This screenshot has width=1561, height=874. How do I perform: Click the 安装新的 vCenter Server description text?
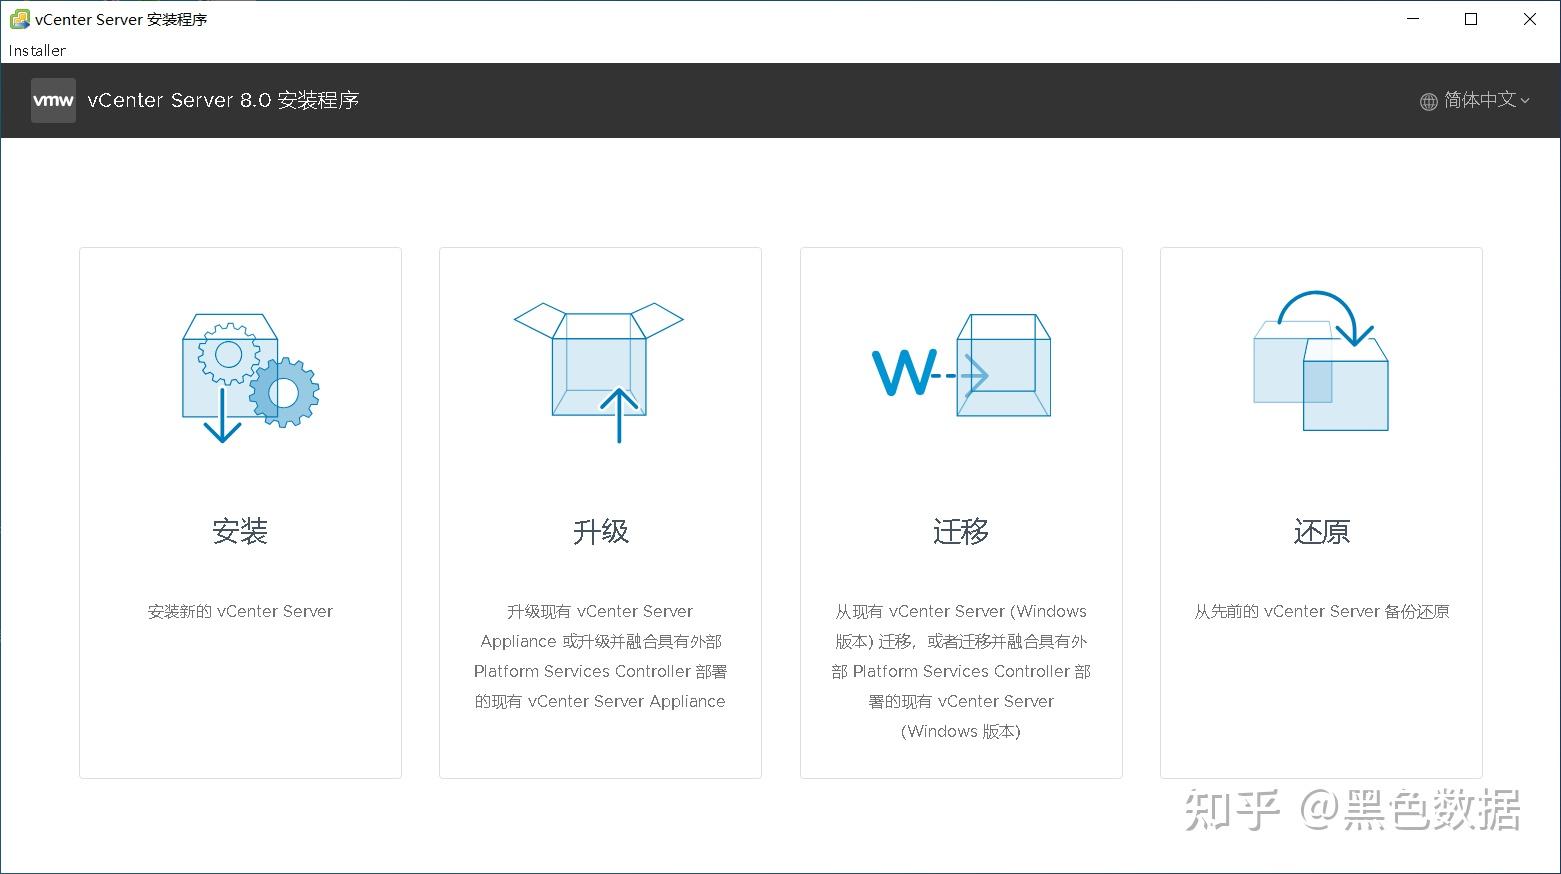pos(240,611)
